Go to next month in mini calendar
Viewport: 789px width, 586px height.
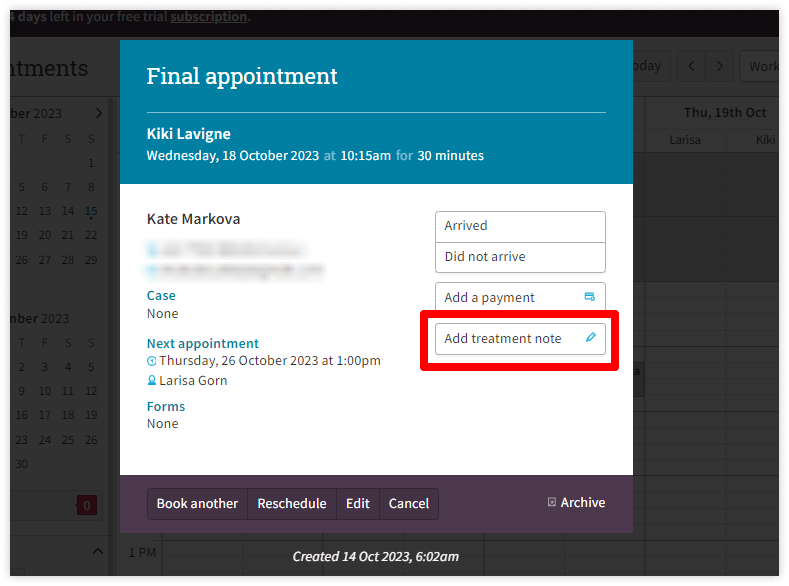coord(99,113)
